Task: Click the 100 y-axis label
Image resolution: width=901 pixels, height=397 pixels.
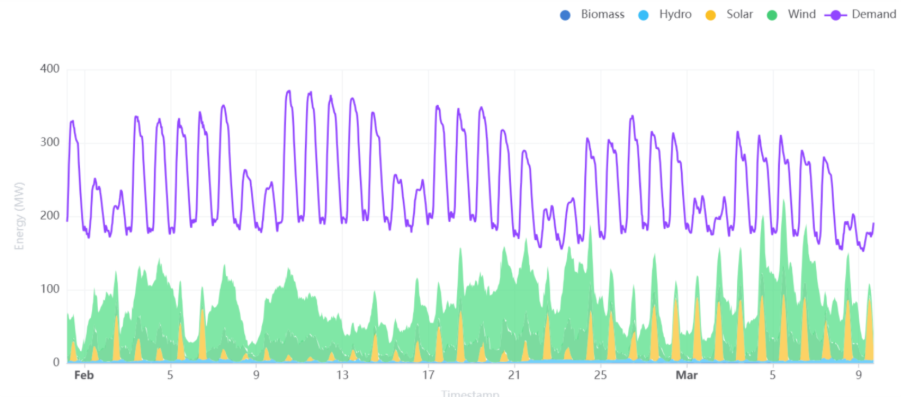Action: pos(49,289)
